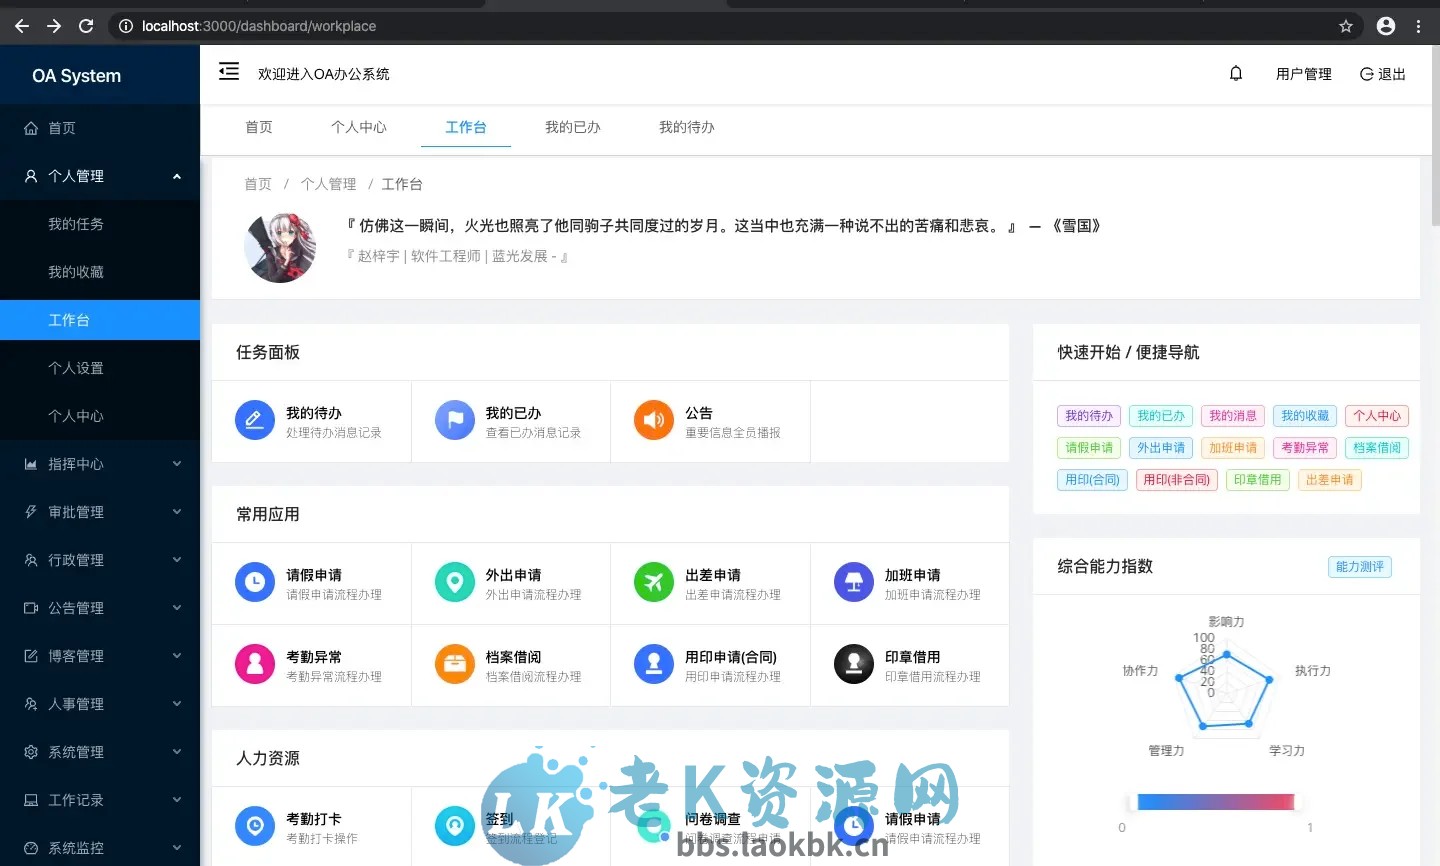This screenshot has height=866, width=1440.
Task: Click the user avatar next to the quote
Action: click(x=279, y=248)
